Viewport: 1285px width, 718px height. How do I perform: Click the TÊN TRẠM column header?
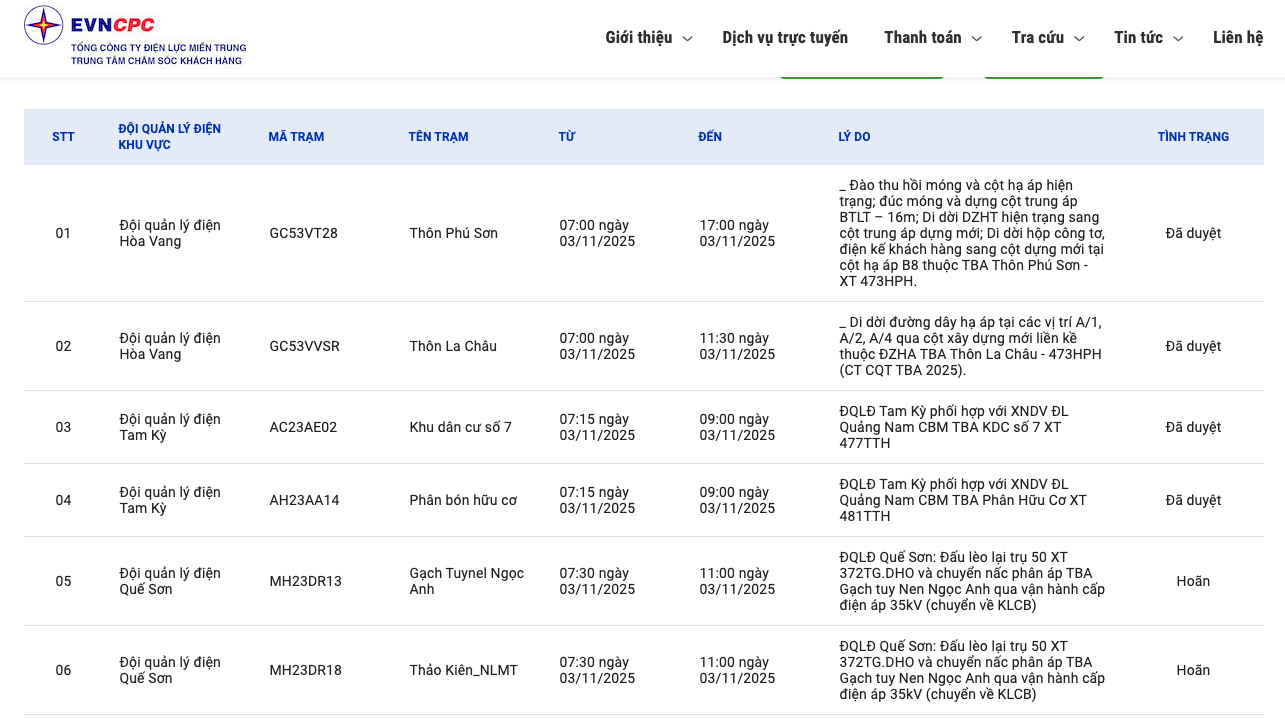coord(438,137)
